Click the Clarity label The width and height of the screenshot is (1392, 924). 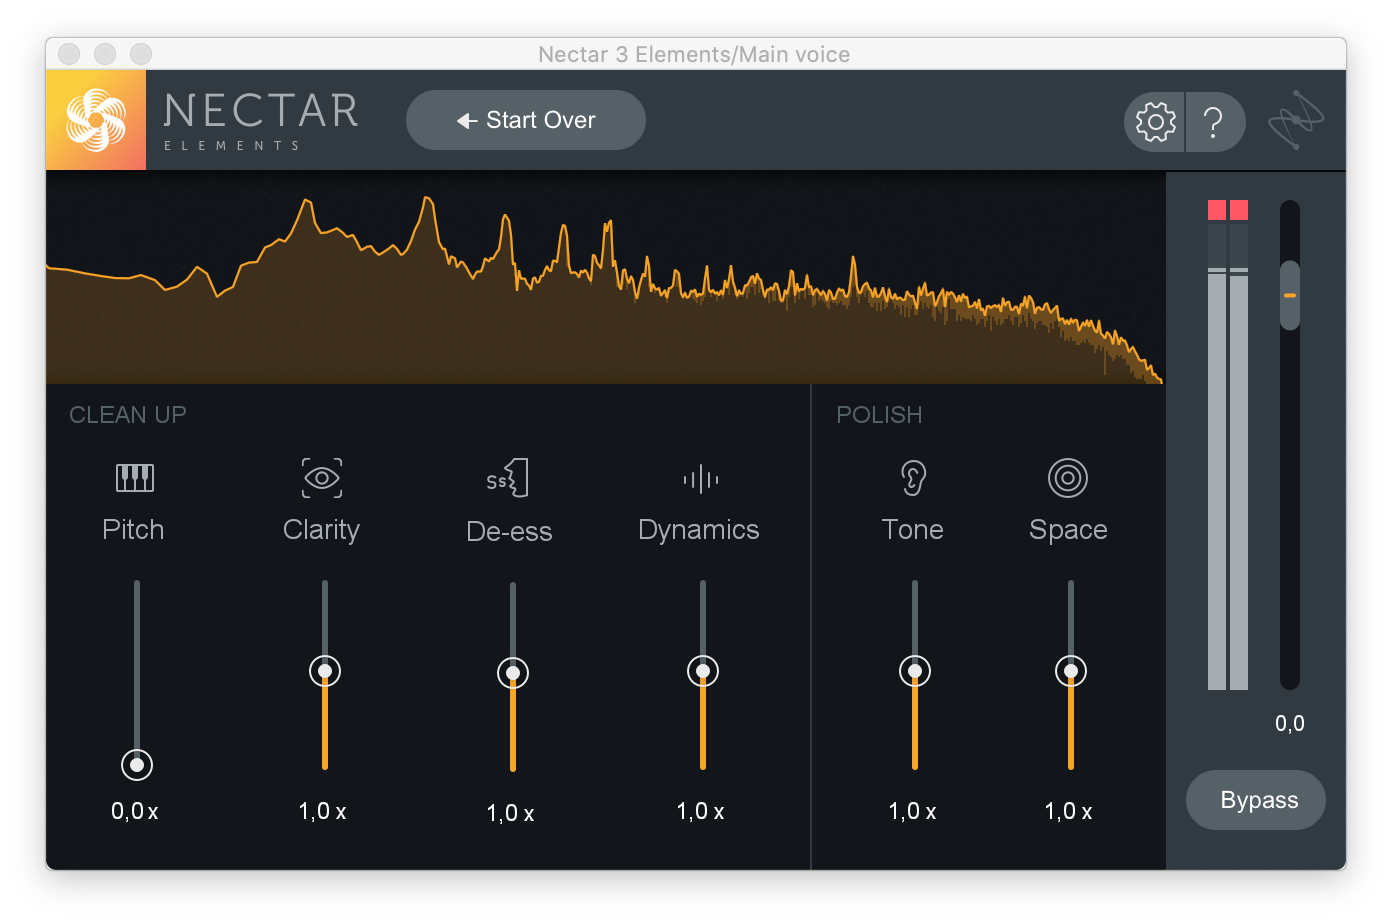pos(321,530)
